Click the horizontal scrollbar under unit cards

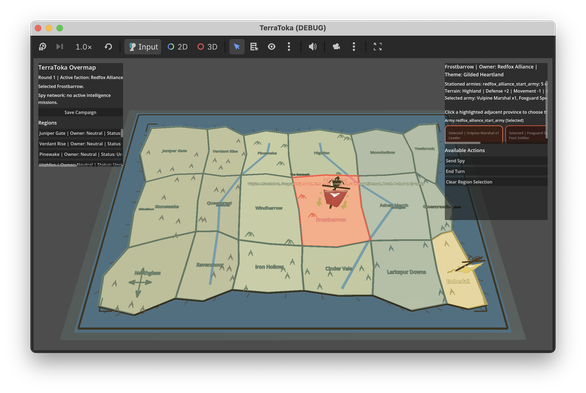coord(463,143)
